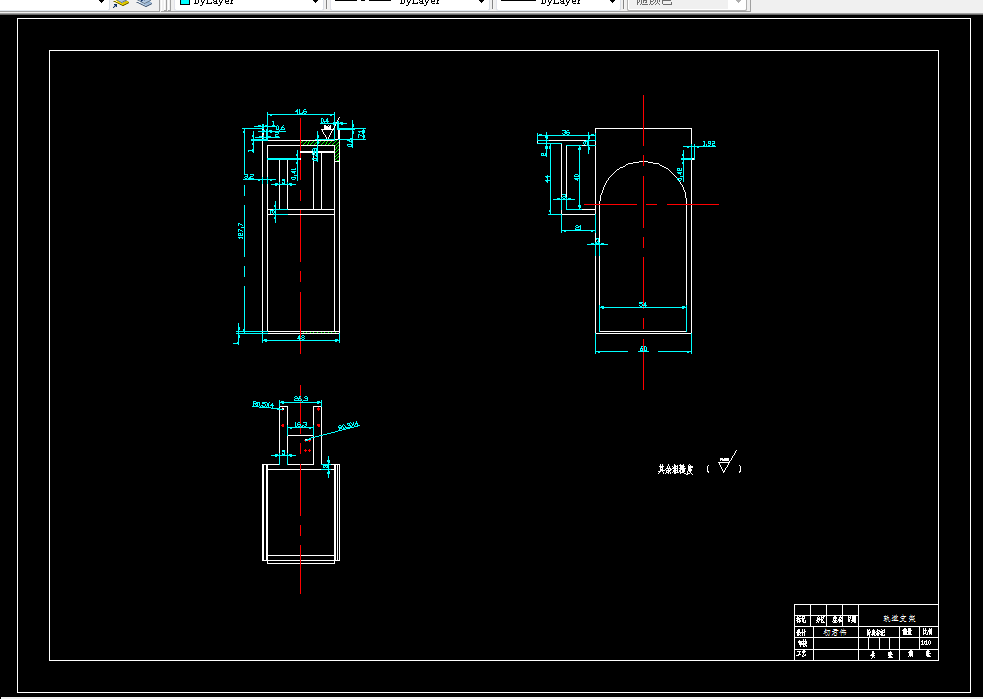Click the 41.6 dimension text
Screen dimensions: 983x699
click(x=301, y=112)
